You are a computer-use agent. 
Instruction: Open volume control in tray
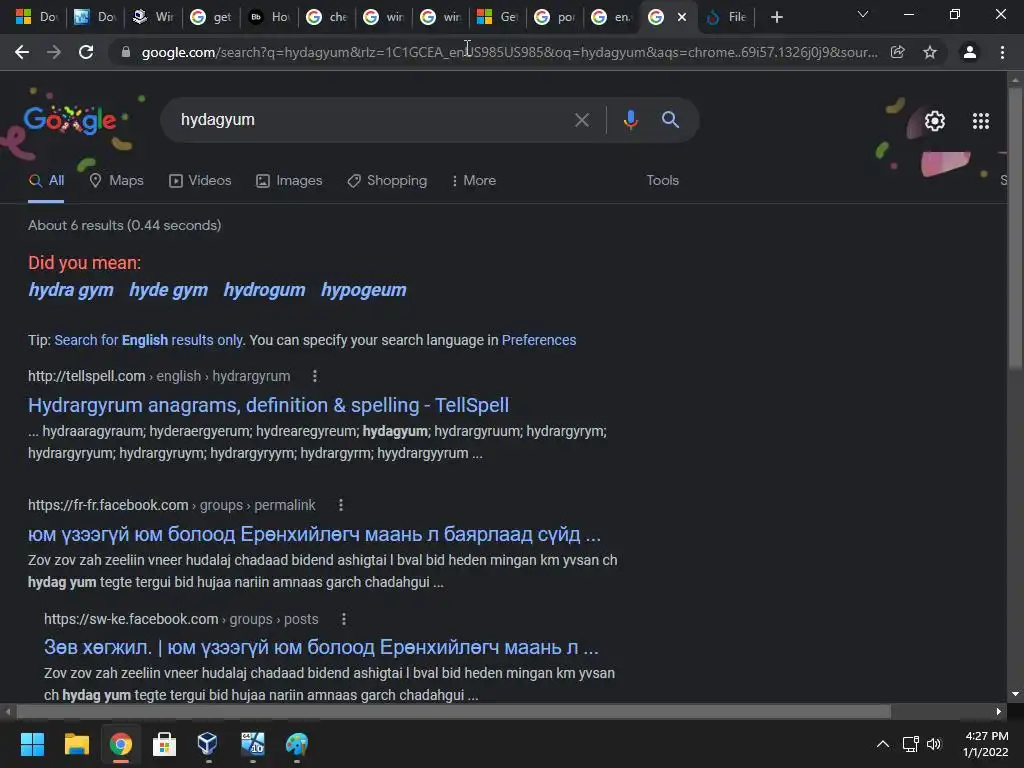tap(935, 744)
